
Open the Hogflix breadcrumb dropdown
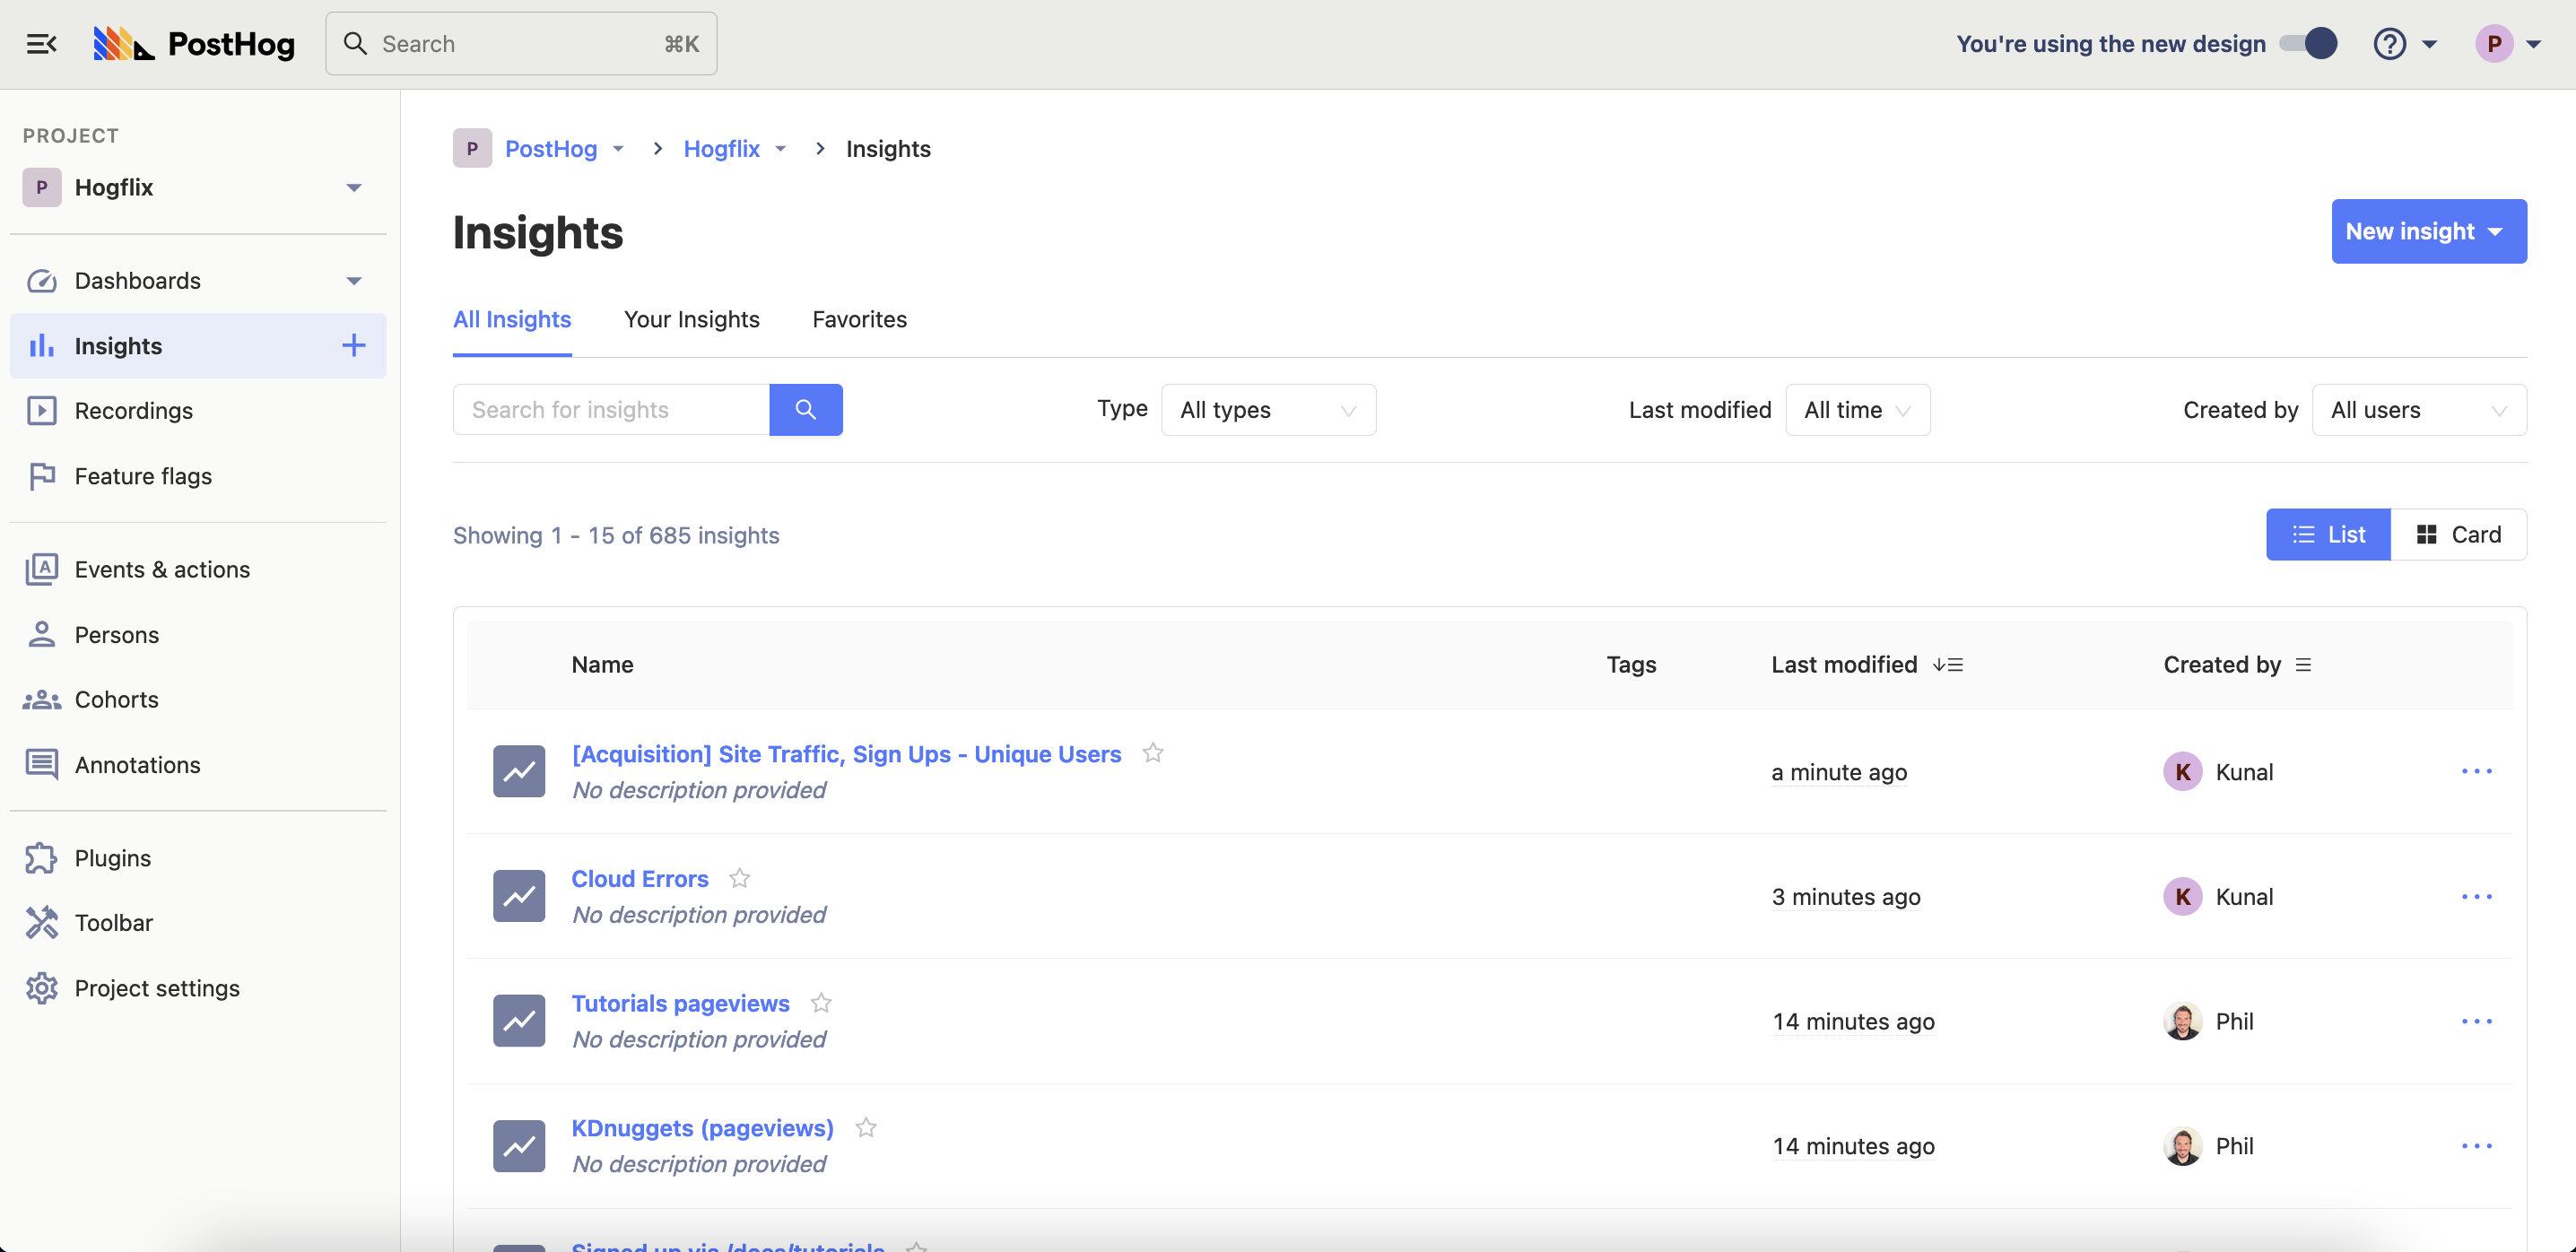coord(780,148)
